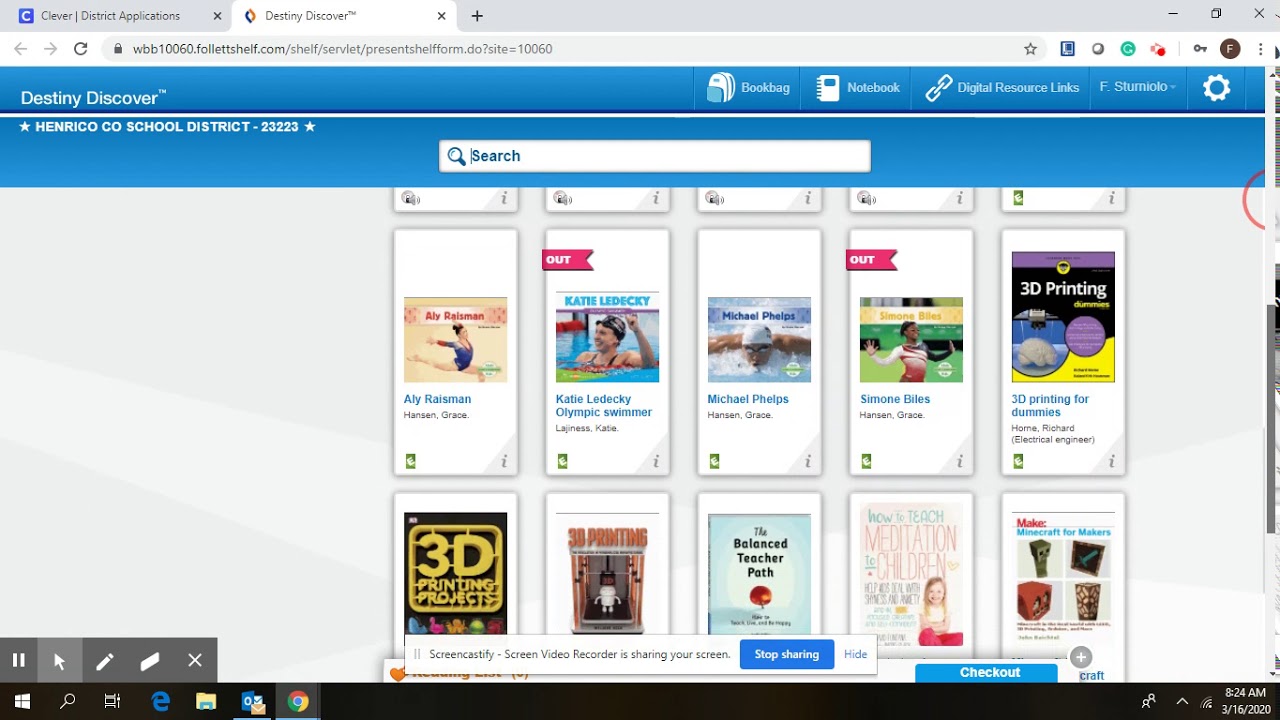
Task: Open the Chrome profile avatar F
Action: tap(1231, 48)
